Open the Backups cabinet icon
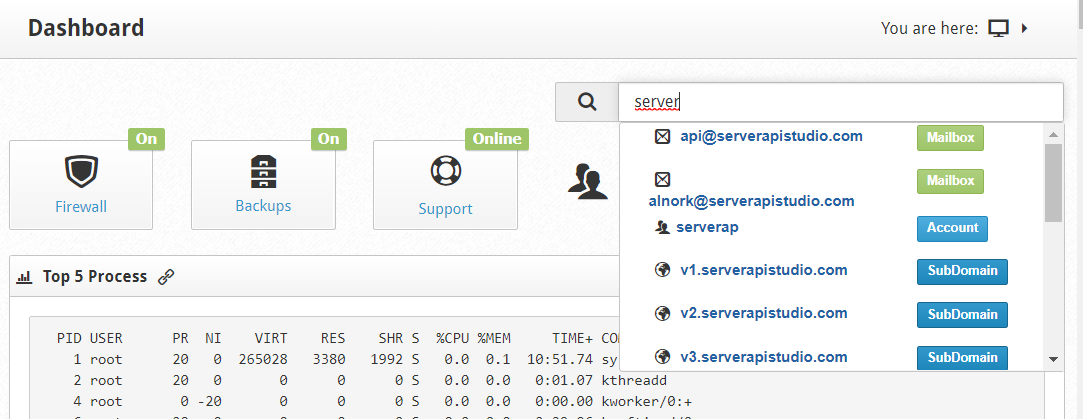 click(x=263, y=171)
